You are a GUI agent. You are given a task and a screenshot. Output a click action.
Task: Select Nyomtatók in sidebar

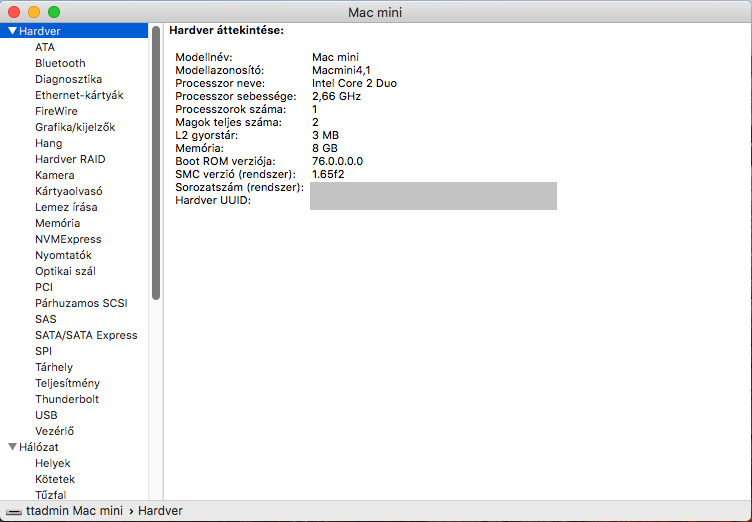click(63, 255)
